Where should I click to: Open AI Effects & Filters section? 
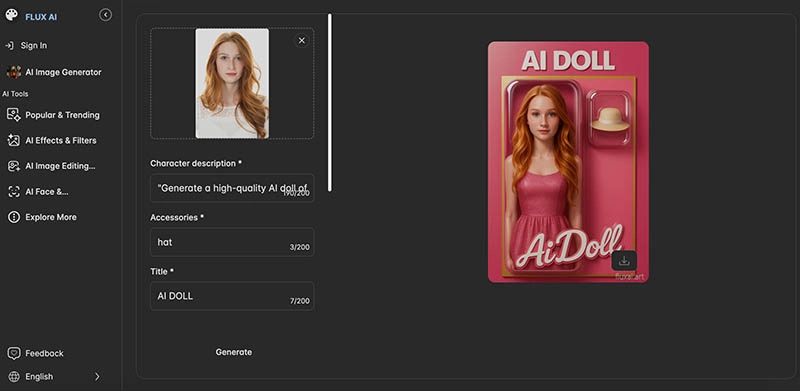point(61,140)
